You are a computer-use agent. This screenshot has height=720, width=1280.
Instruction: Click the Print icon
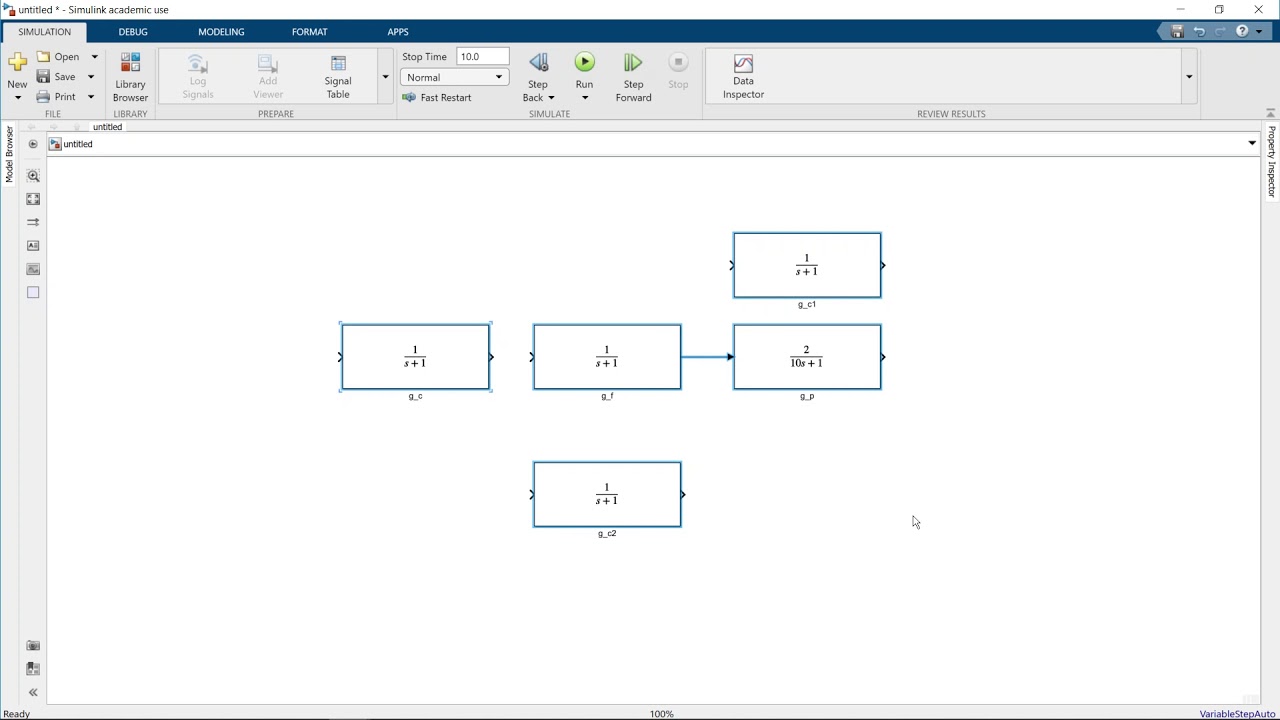[43, 97]
